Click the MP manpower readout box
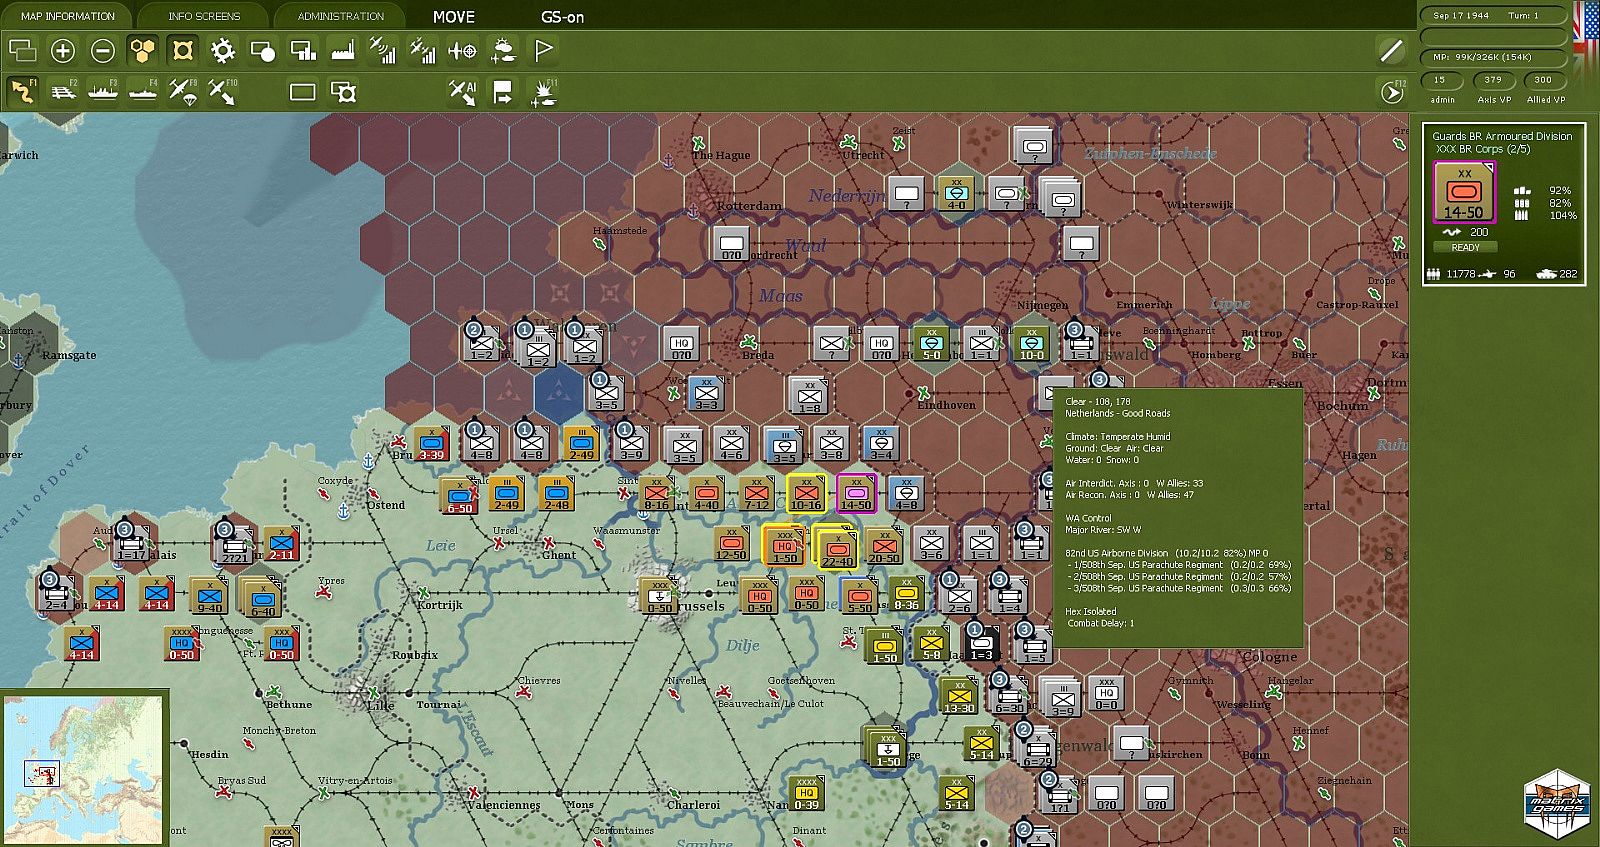This screenshot has height=847, width=1600. pyautogui.click(x=1493, y=57)
